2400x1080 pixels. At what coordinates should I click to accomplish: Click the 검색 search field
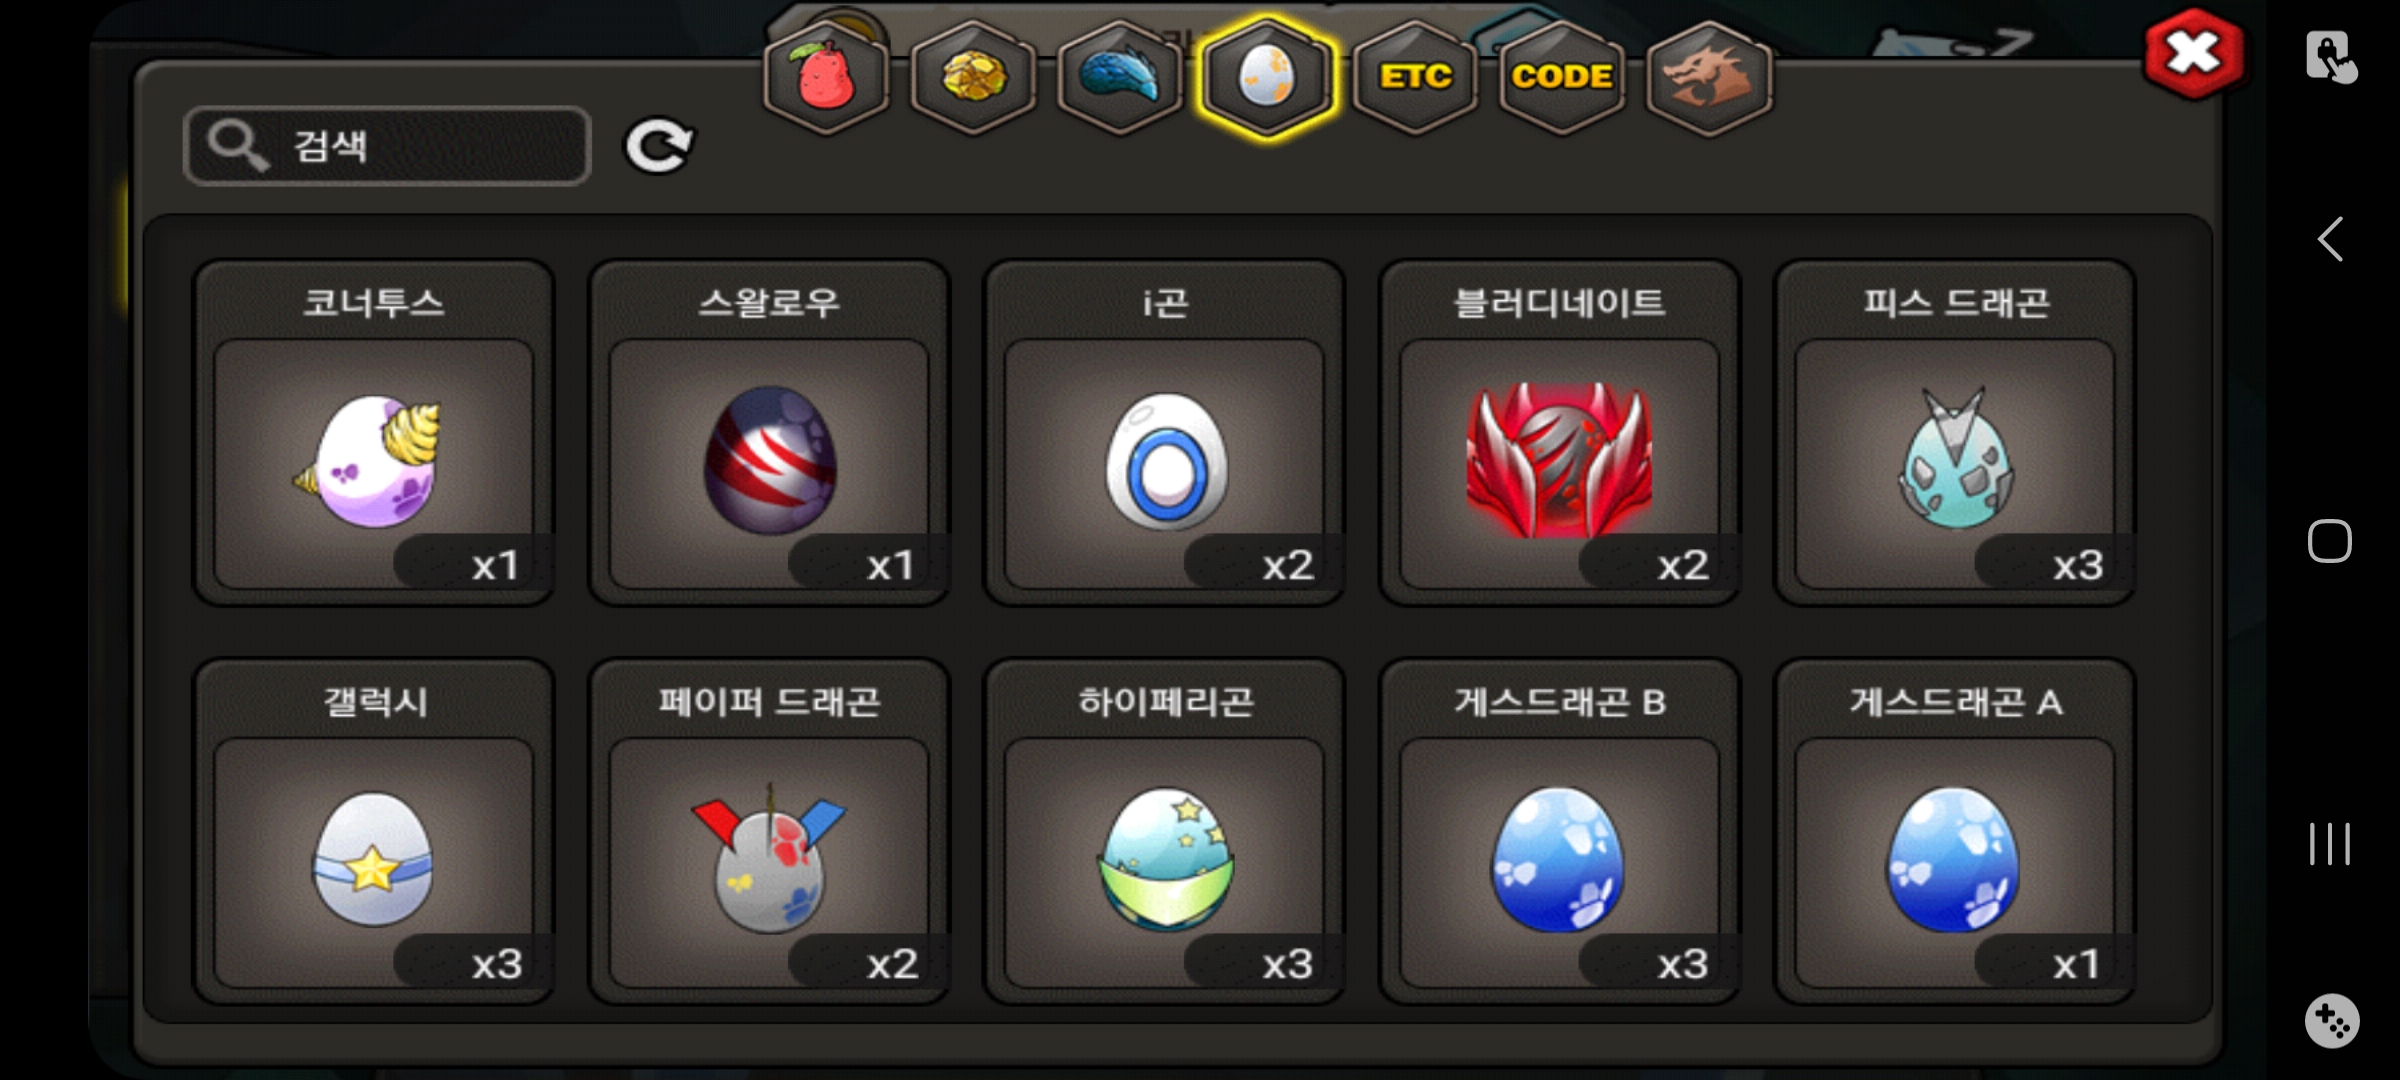[387, 146]
